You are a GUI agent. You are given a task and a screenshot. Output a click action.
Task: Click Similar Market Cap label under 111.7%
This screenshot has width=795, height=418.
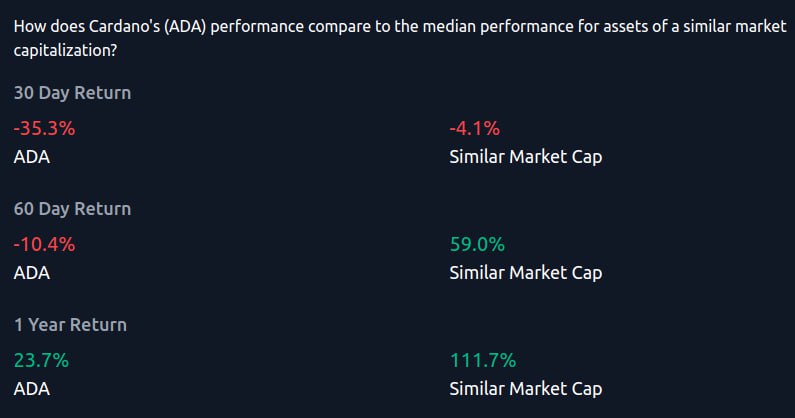pyautogui.click(x=526, y=389)
